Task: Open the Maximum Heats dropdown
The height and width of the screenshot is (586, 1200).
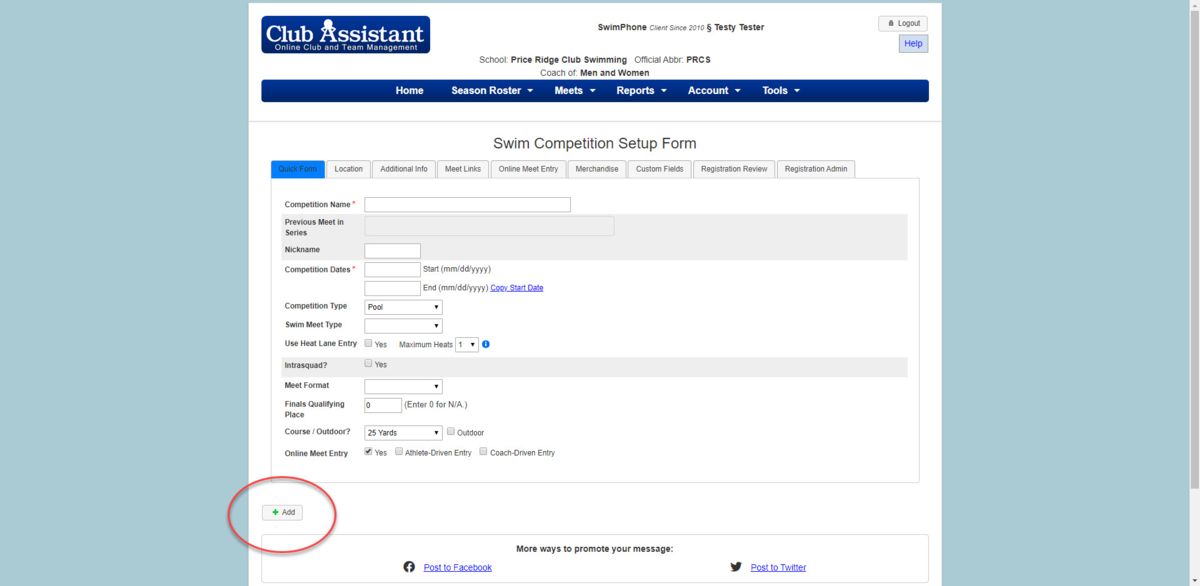Action: point(467,344)
